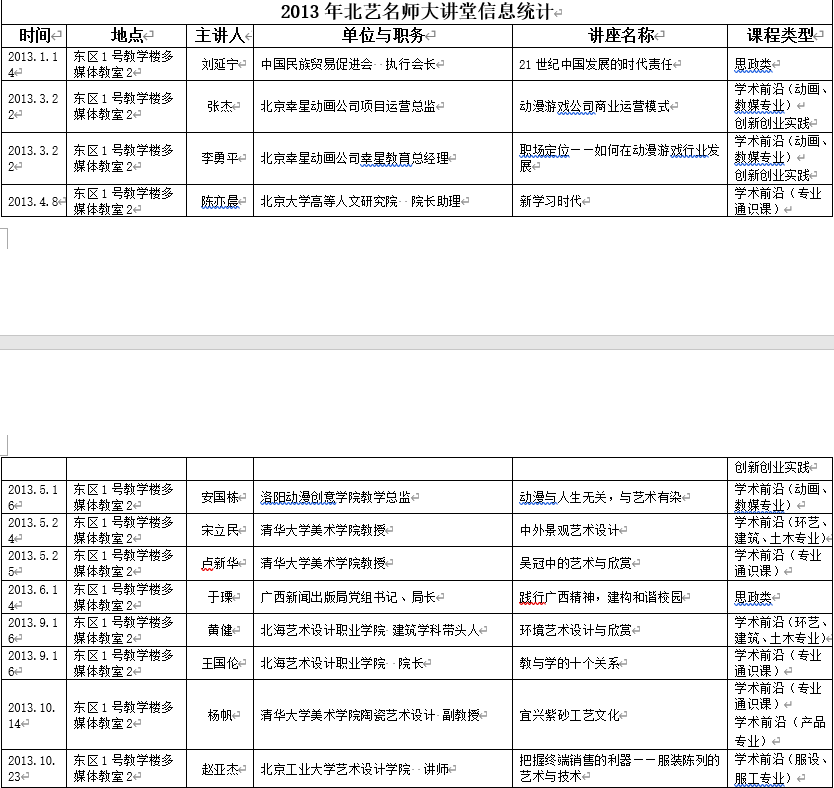This screenshot has height=788, width=834.
Task: Select the 动漫游戏公司商业运营模式 cell
Action: click(x=594, y=107)
